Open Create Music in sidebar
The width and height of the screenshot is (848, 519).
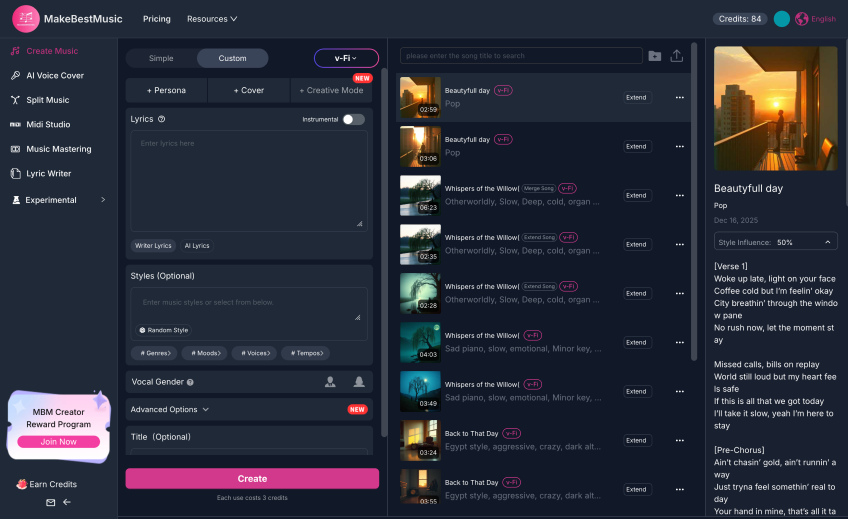point(44,51)
